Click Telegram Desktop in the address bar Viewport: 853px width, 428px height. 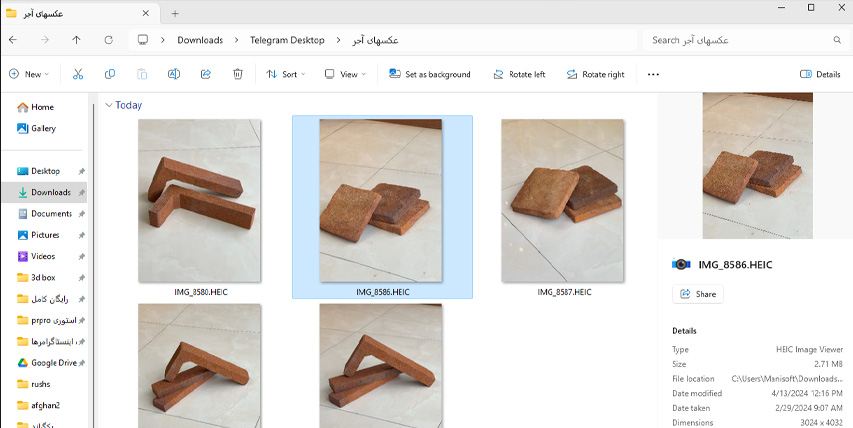(287, 40)
